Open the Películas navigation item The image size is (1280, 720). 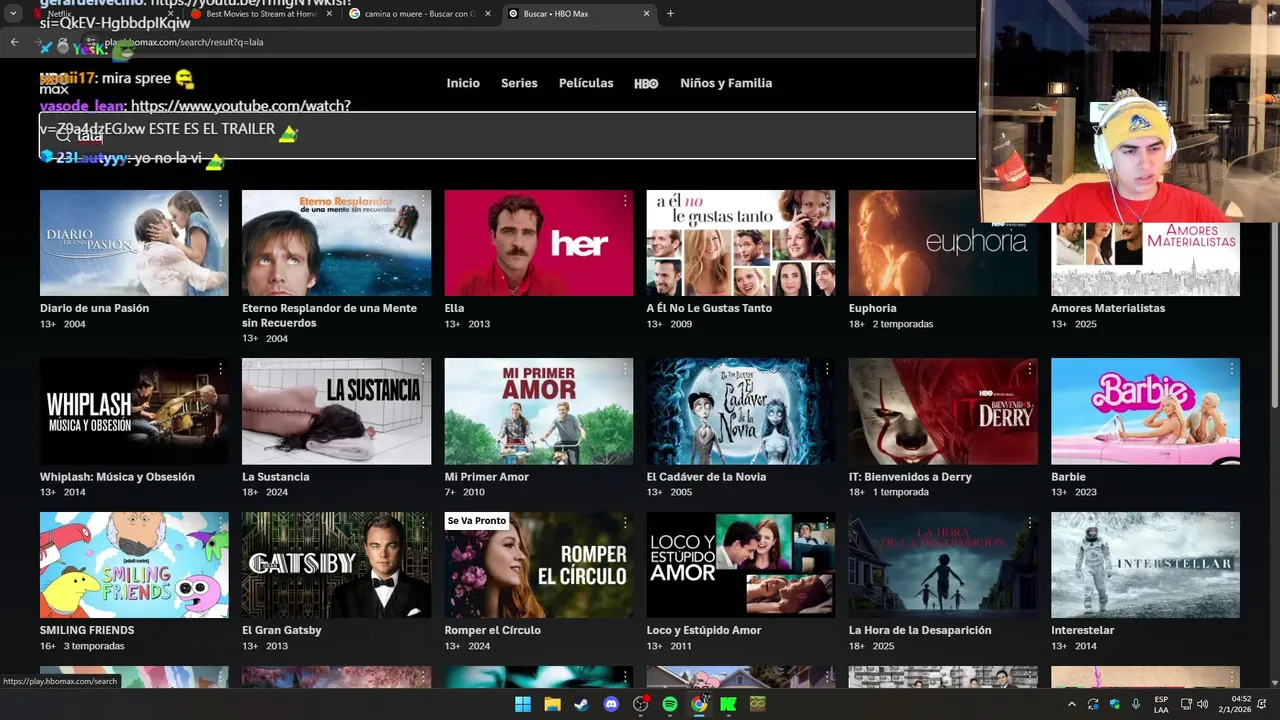tap(586, 83)
